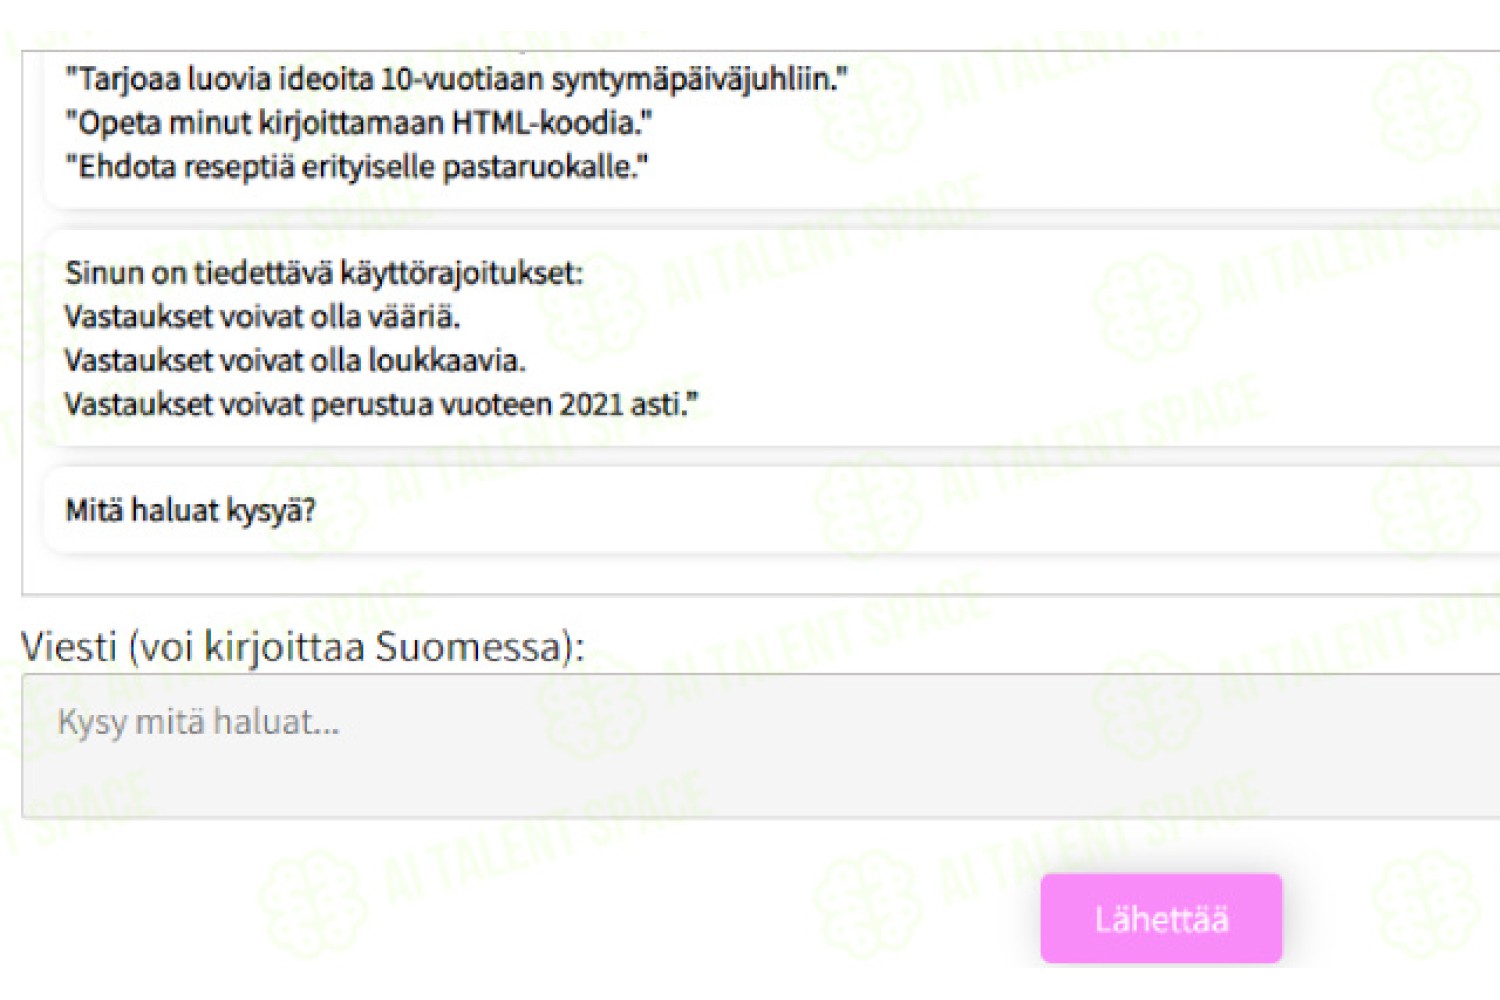Click the word 'käyttörajoitukset' in the limitations heading
1500x1000 pixels.
tap(461, 272)
